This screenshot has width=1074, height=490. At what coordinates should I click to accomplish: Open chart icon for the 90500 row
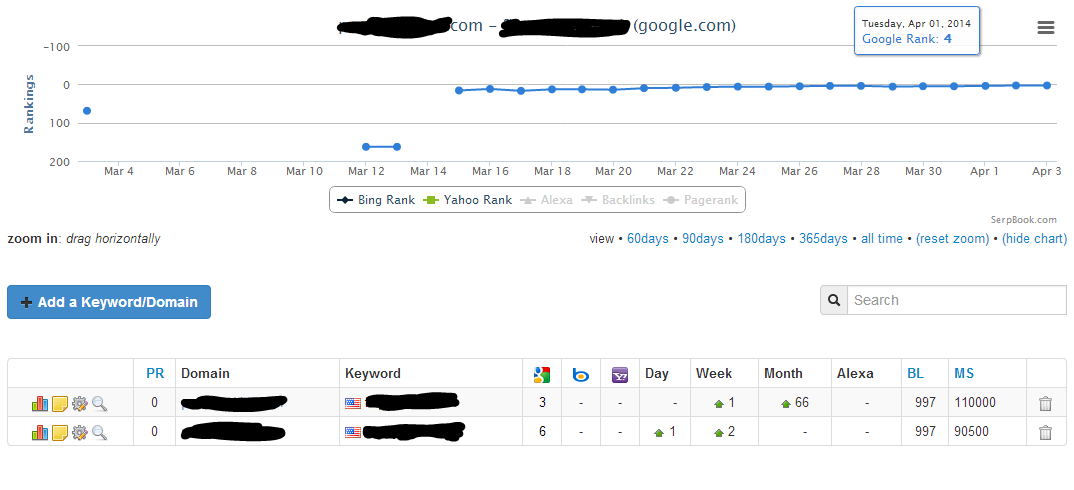(x=40, y=432)
